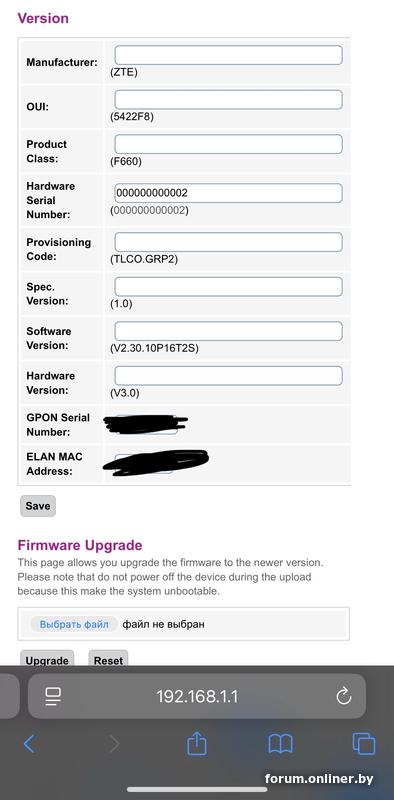
Task: Click the Upgrade button
Action: click(47, 659)
